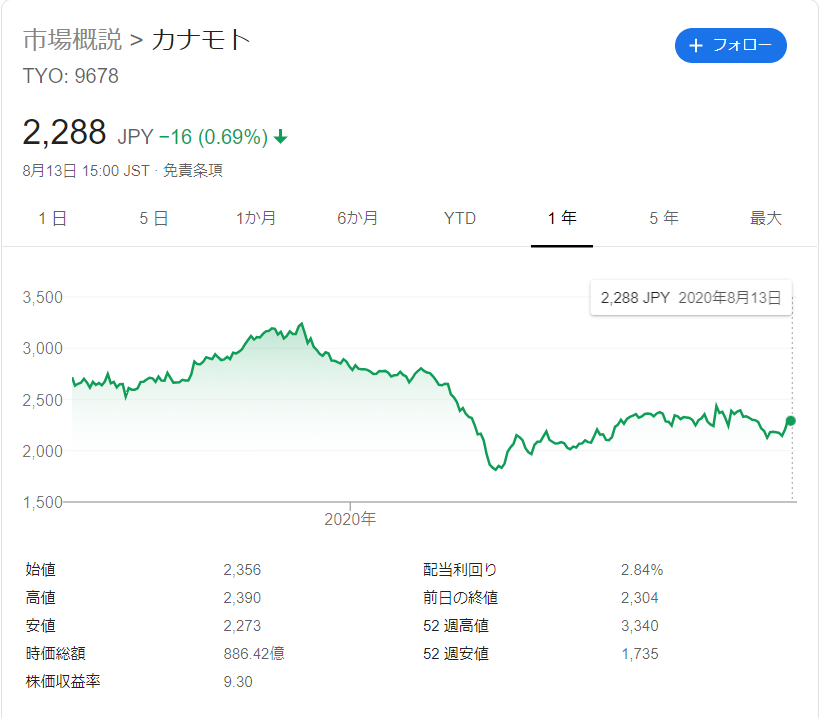The height and width of the screenshot is (718, 824).
Task: Click the plus icon in Follow button
Action: pos(697,46)
